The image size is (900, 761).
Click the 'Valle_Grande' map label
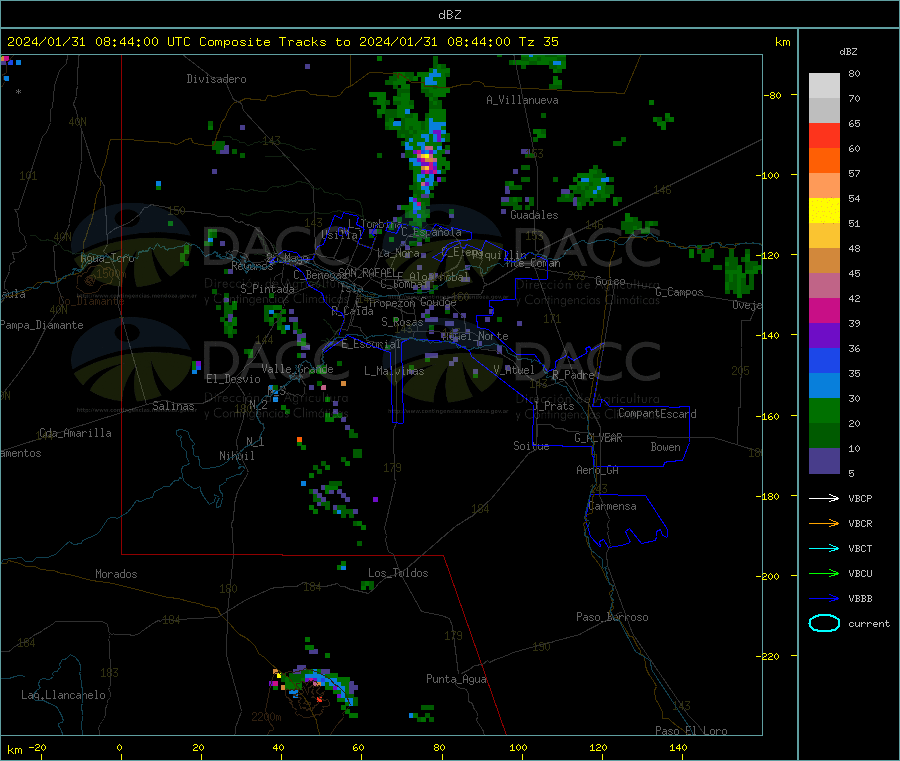pyautogui.click(x=297, y=368)
